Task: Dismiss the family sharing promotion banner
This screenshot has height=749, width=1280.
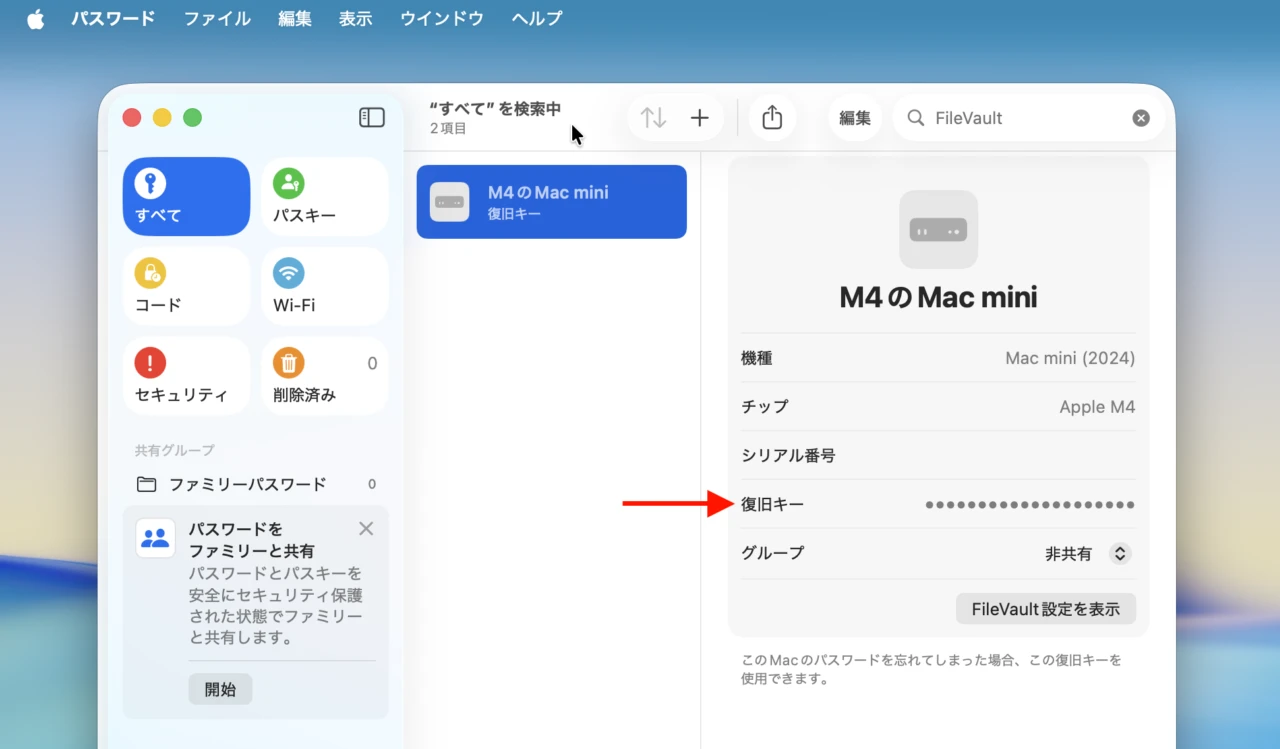Action: [365, 528]
